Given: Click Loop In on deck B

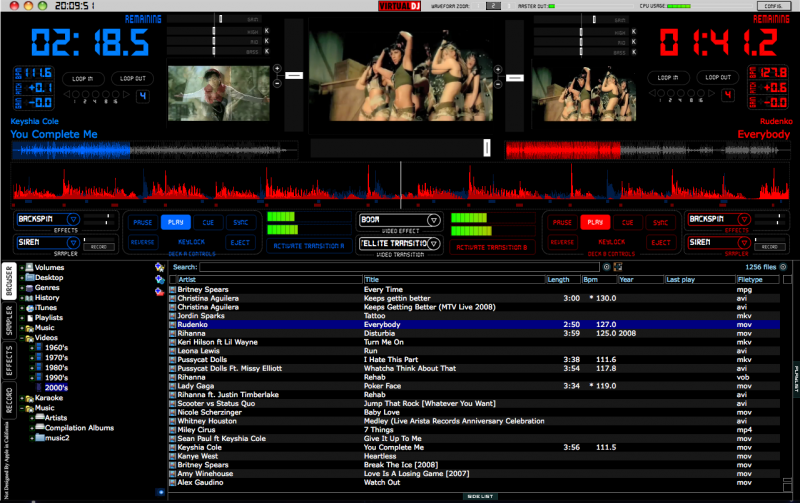Looking at the screenshot, I should [x=668, y=78].
